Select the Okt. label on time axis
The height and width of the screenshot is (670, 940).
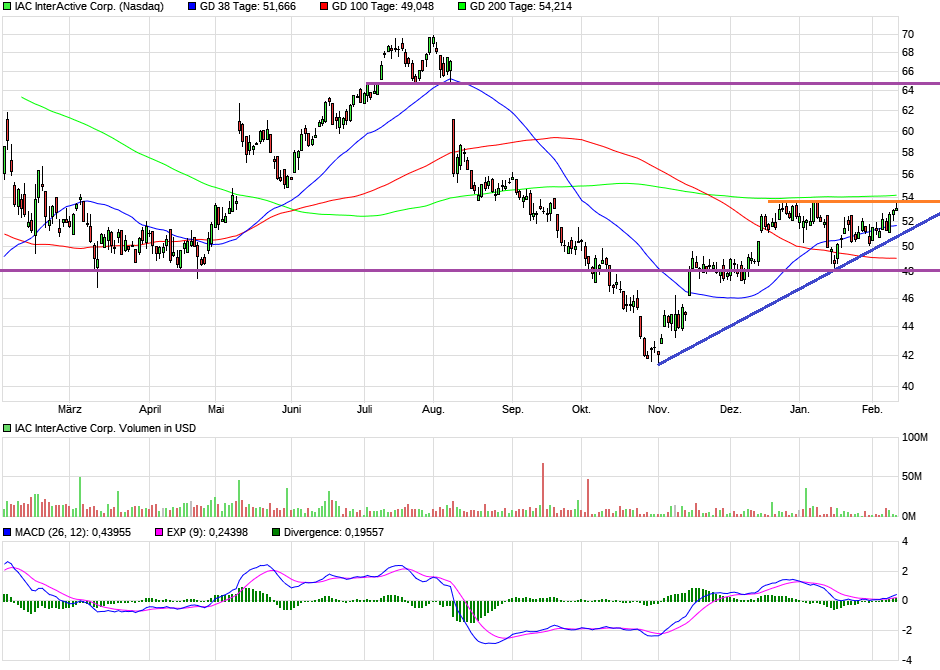tap(581, 409)
